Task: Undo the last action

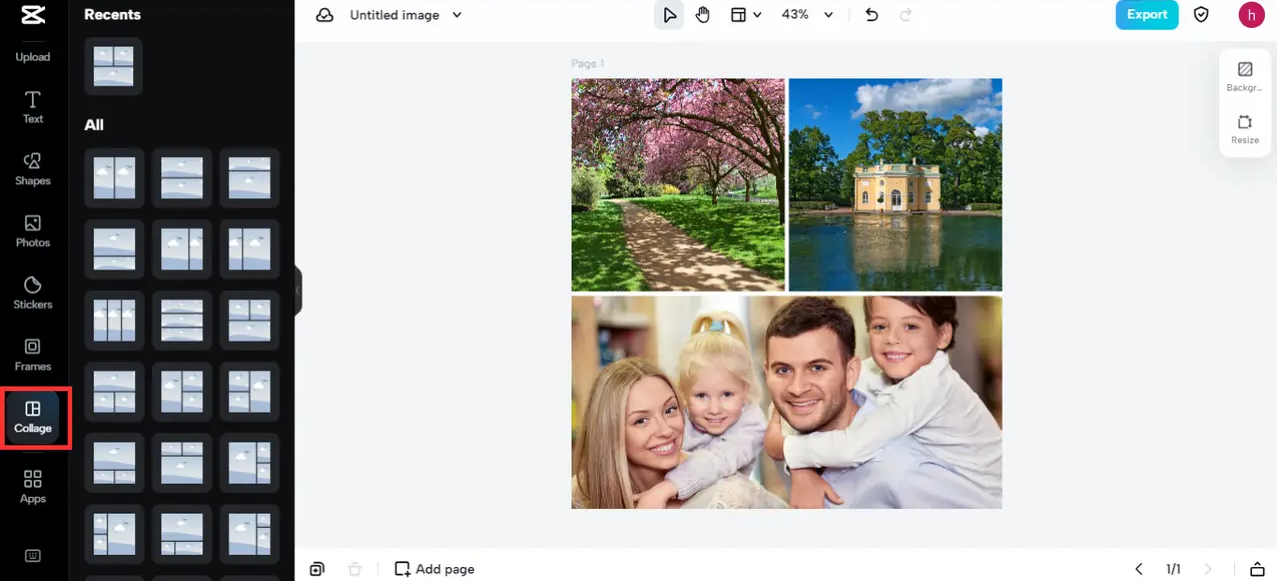Action: 871,15
